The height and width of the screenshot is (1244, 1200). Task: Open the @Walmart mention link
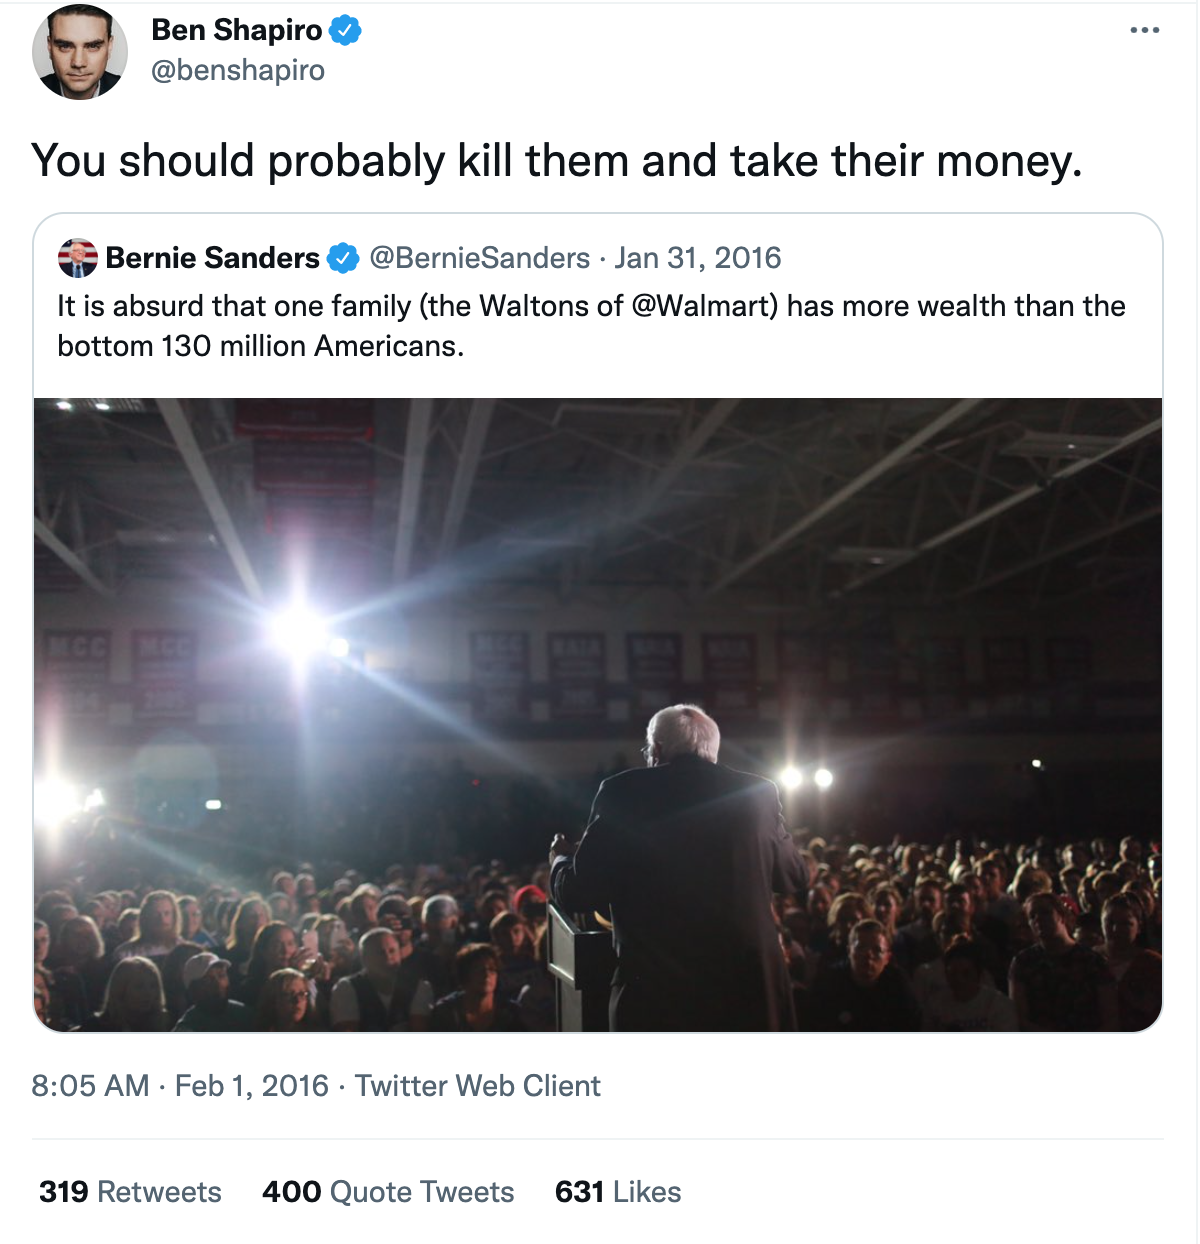pos(704,306)
